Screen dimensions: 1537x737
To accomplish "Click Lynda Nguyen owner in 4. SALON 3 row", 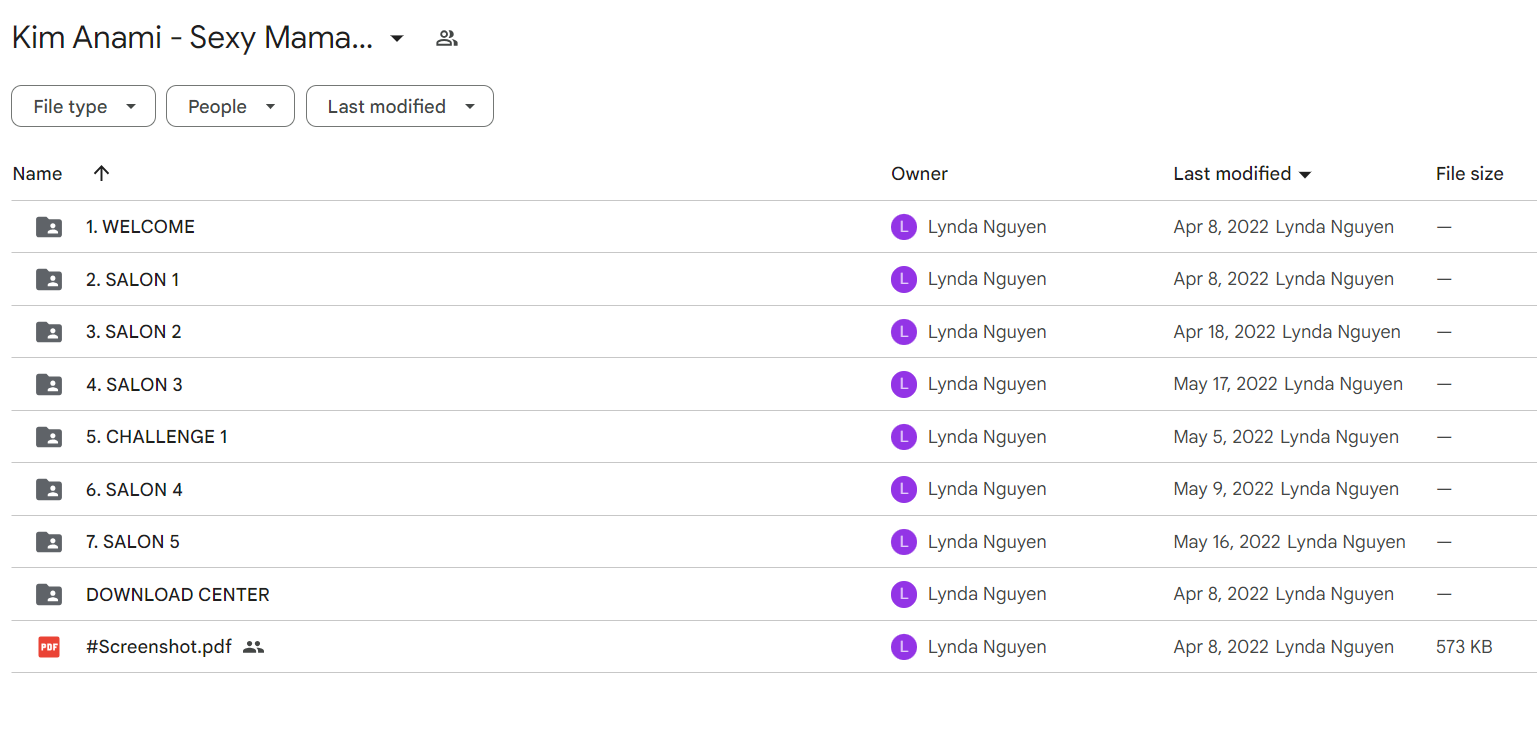I will [x=987, y=385].
